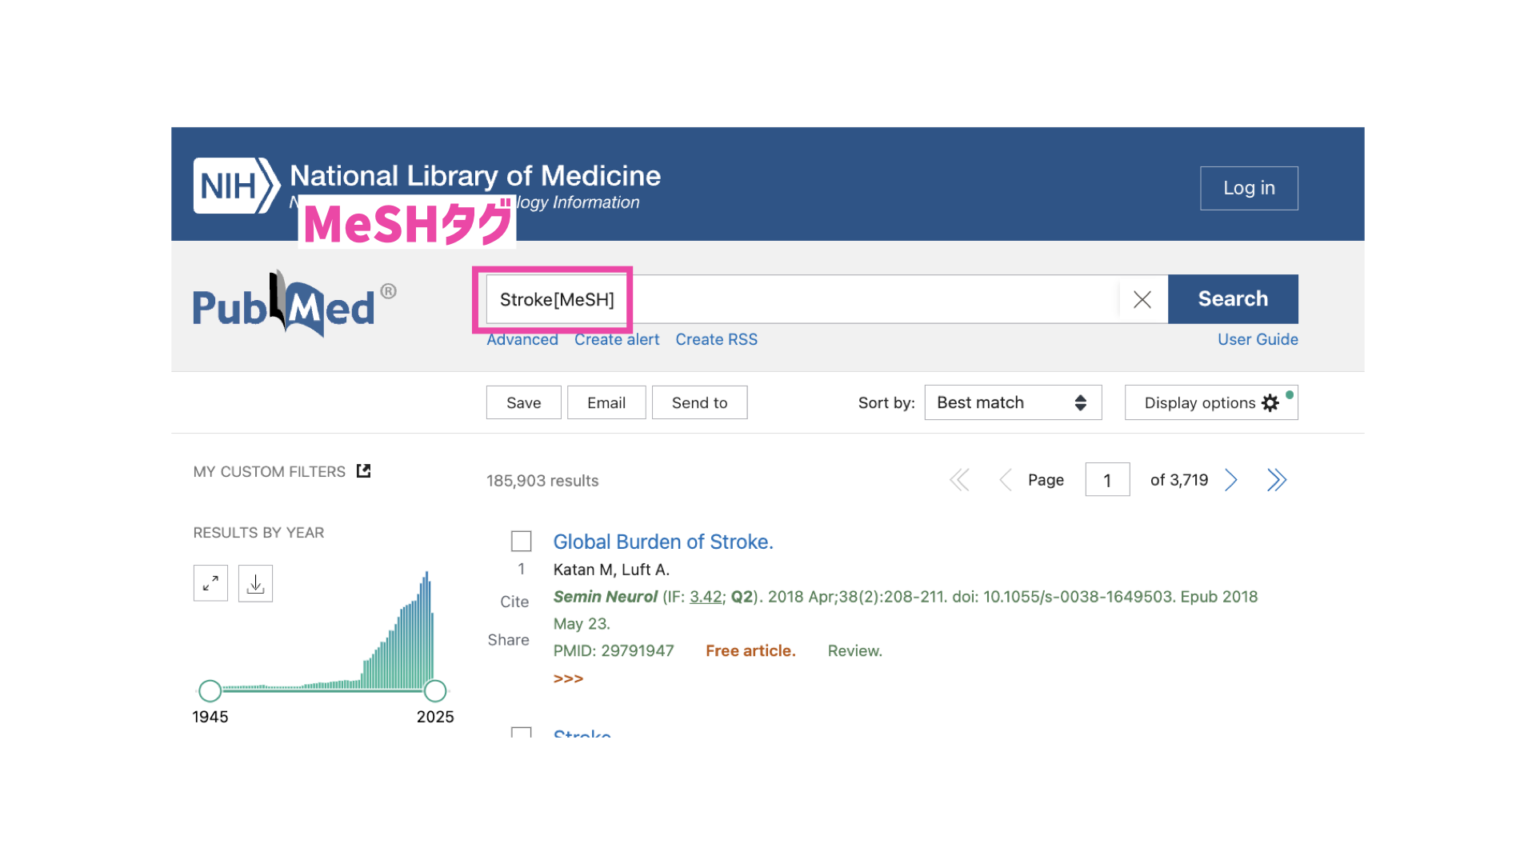Select the 1945 year range slider handle
This screenshot has width=1536, height=864.
coord(210,691)
